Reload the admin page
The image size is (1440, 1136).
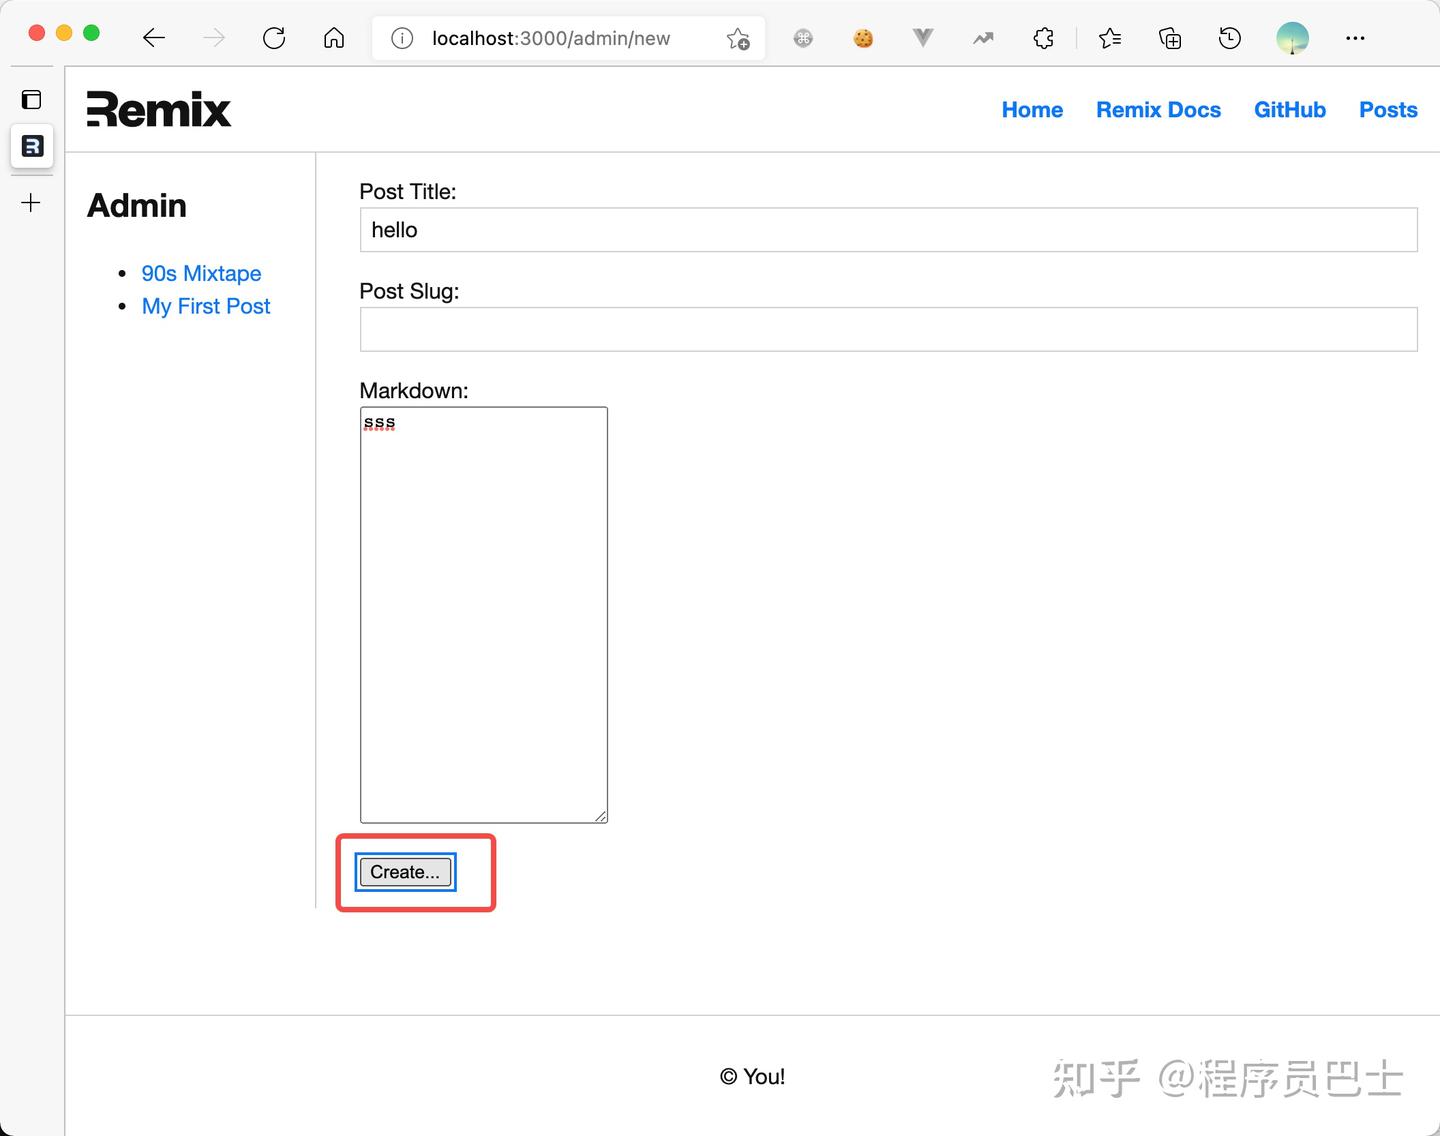(x=274, y=38)
